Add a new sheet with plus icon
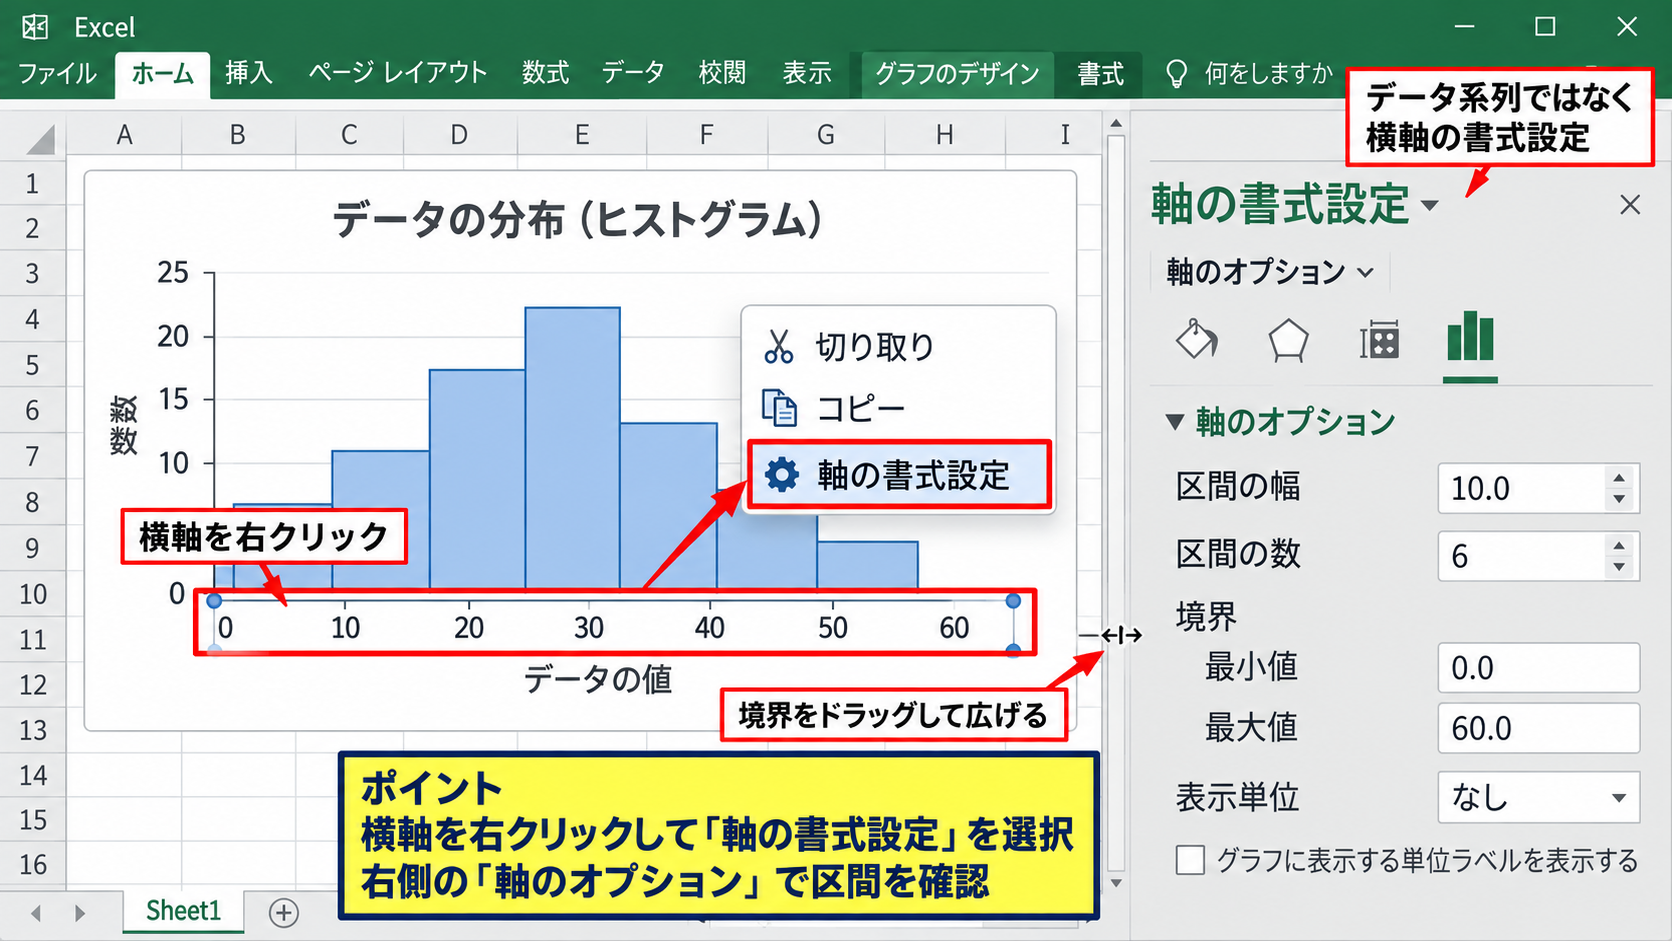1672x941 pixels. (x=284, y=912)
